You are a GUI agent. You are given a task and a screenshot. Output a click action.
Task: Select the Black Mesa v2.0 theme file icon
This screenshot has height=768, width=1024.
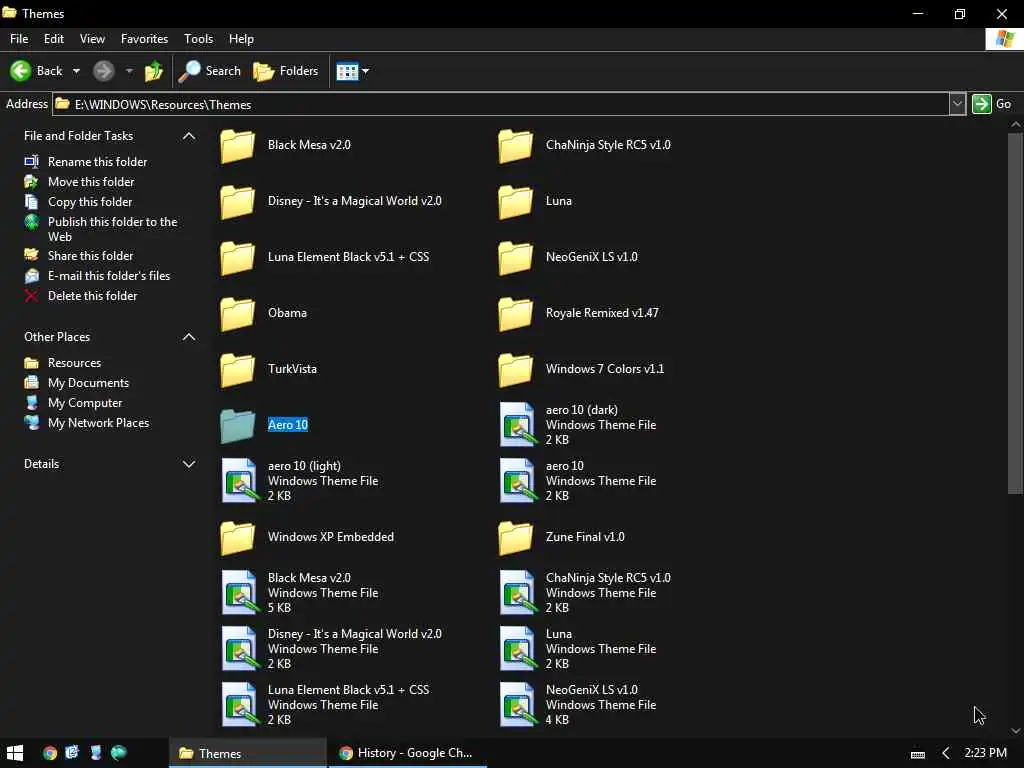click(239, 592)
